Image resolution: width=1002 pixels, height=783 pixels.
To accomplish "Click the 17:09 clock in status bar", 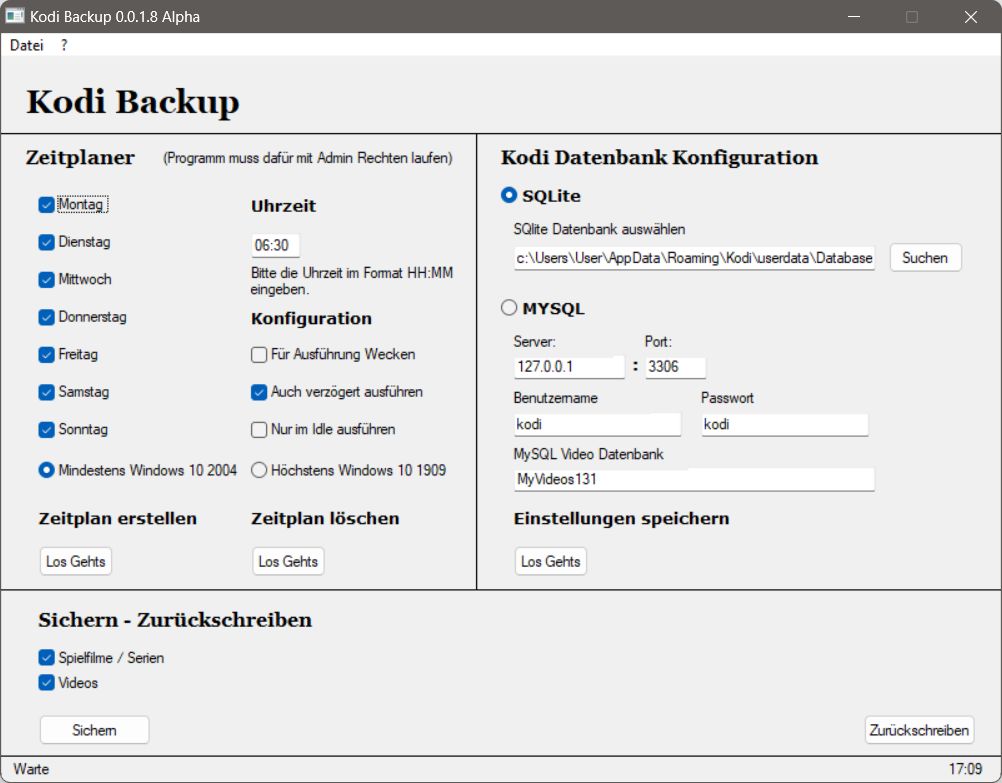I will [x=966, y=769].
